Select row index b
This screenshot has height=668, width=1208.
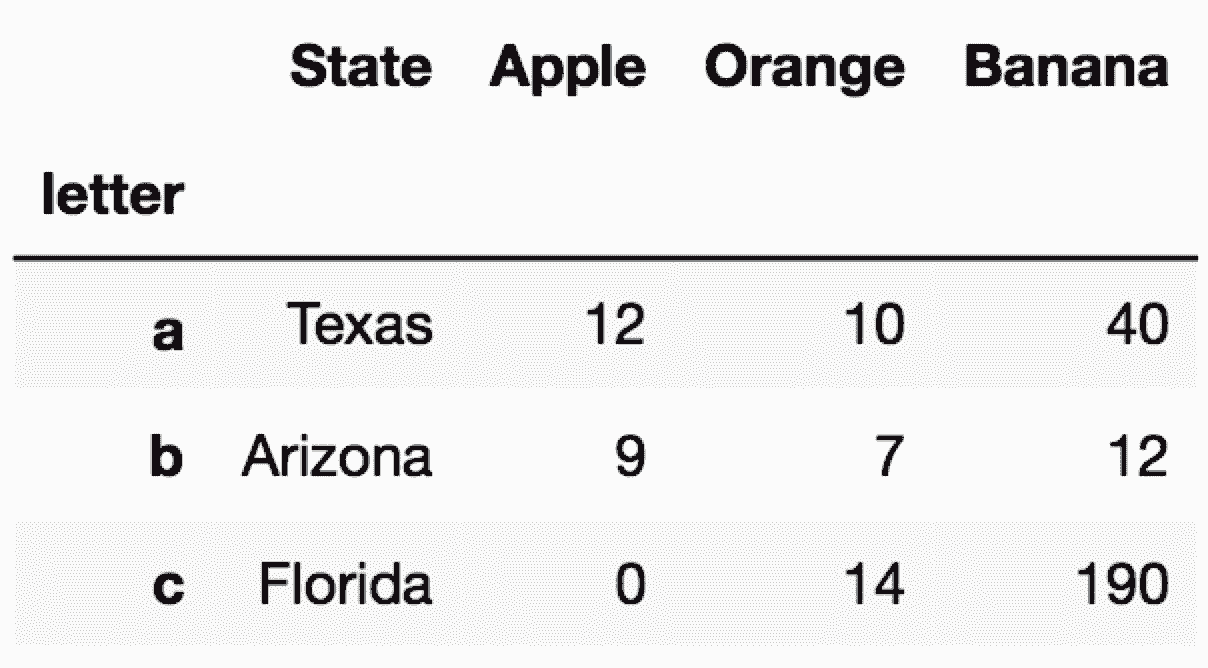pos(166,457)
